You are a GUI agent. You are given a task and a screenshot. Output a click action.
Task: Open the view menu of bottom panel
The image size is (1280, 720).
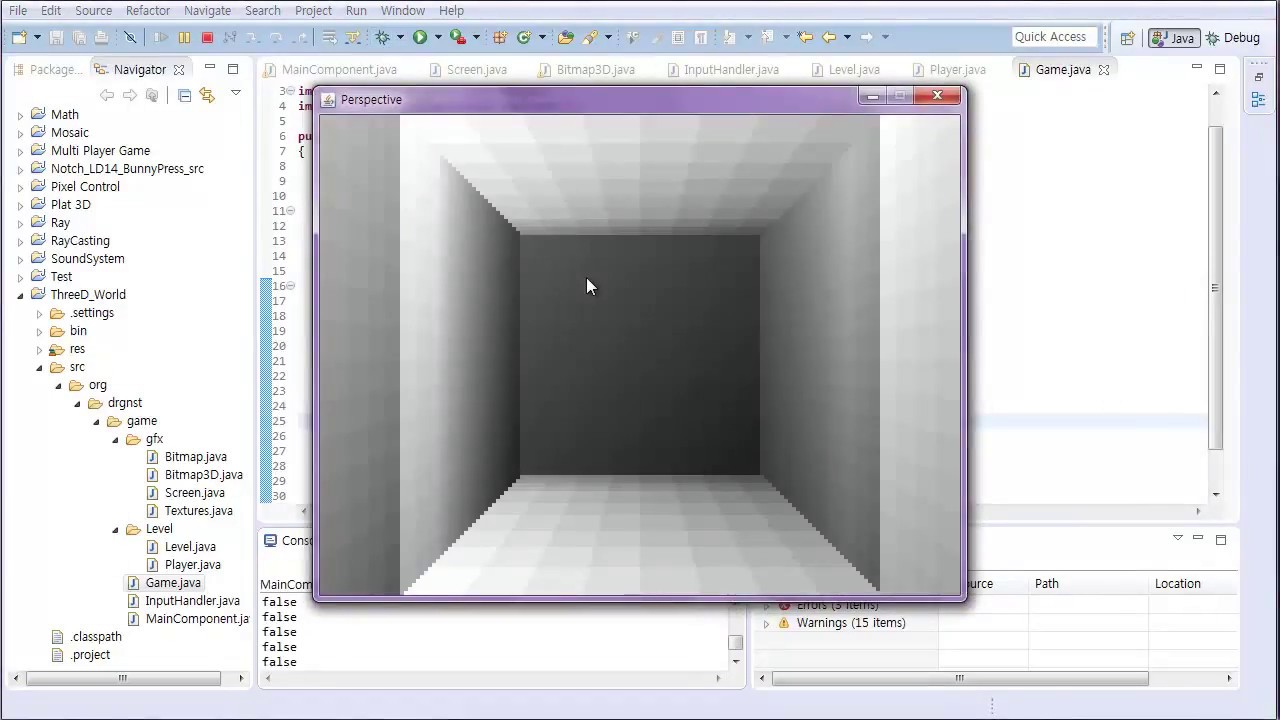1177,538
